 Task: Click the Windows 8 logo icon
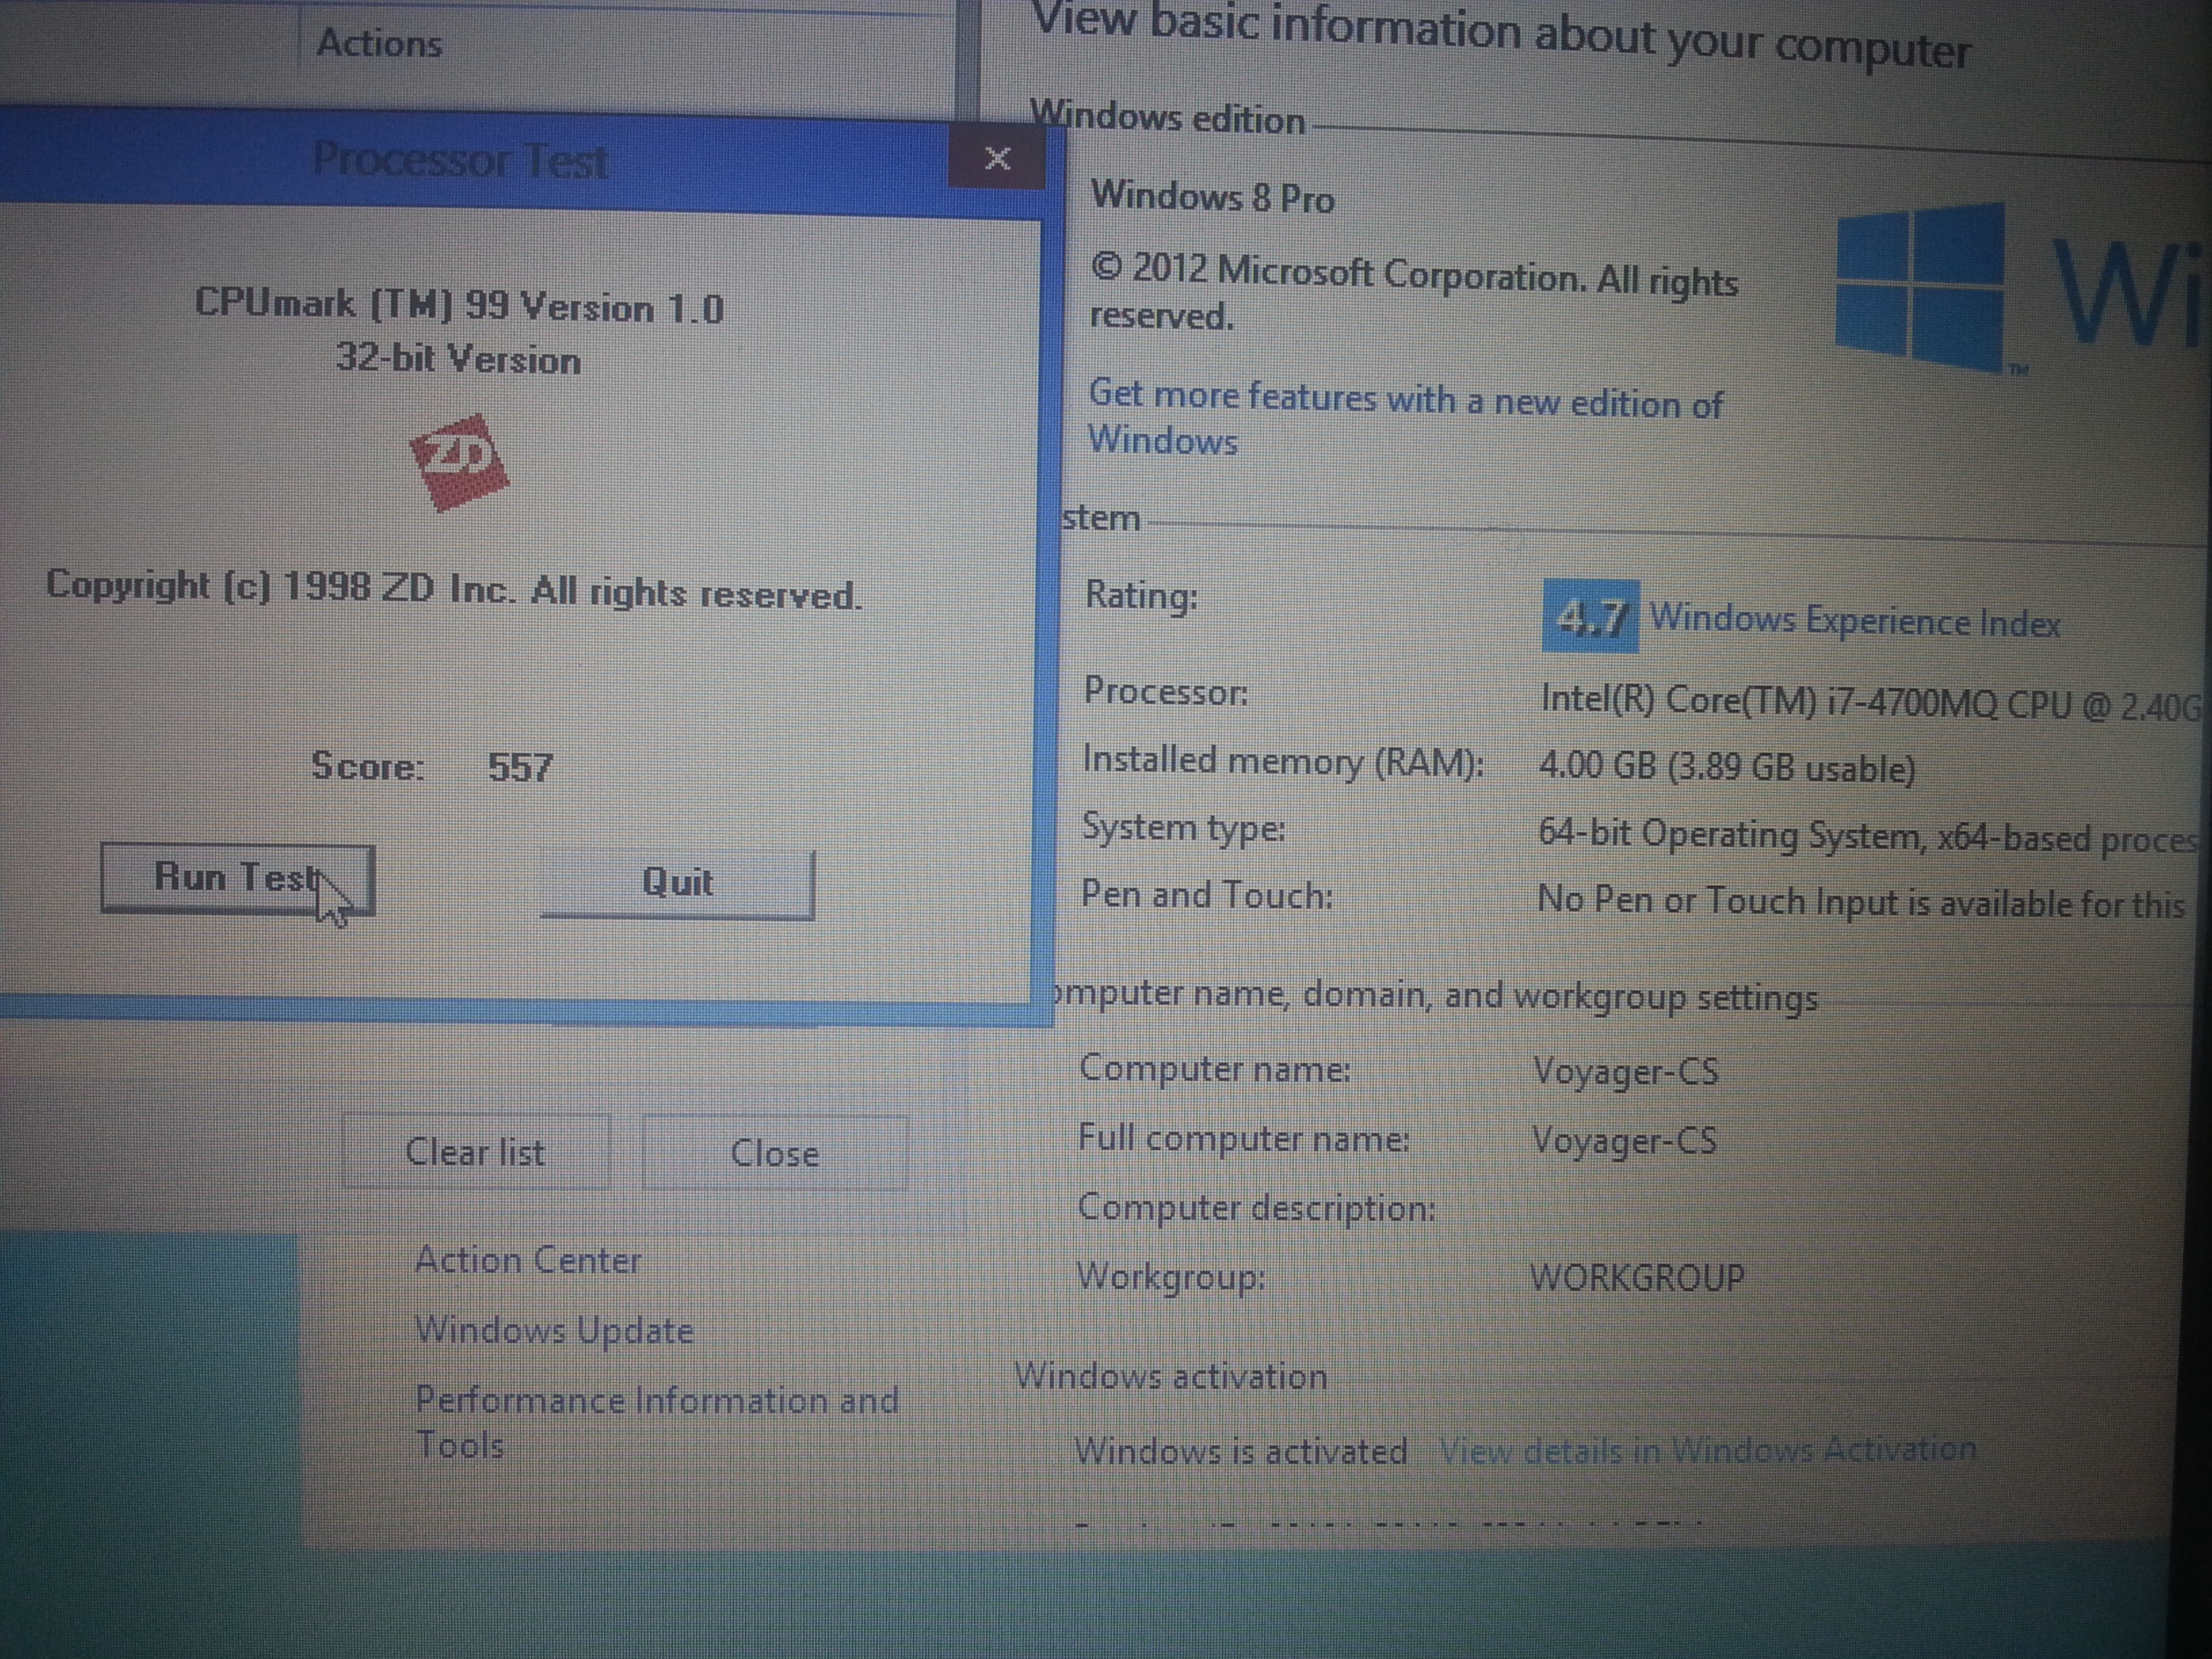pyautogui.click(x=1921, y=288)
